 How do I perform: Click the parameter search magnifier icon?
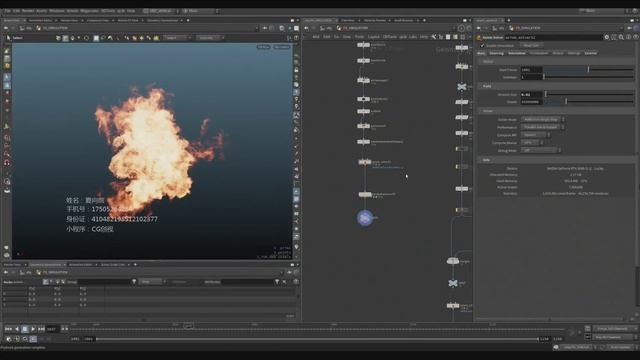[621, 38]
